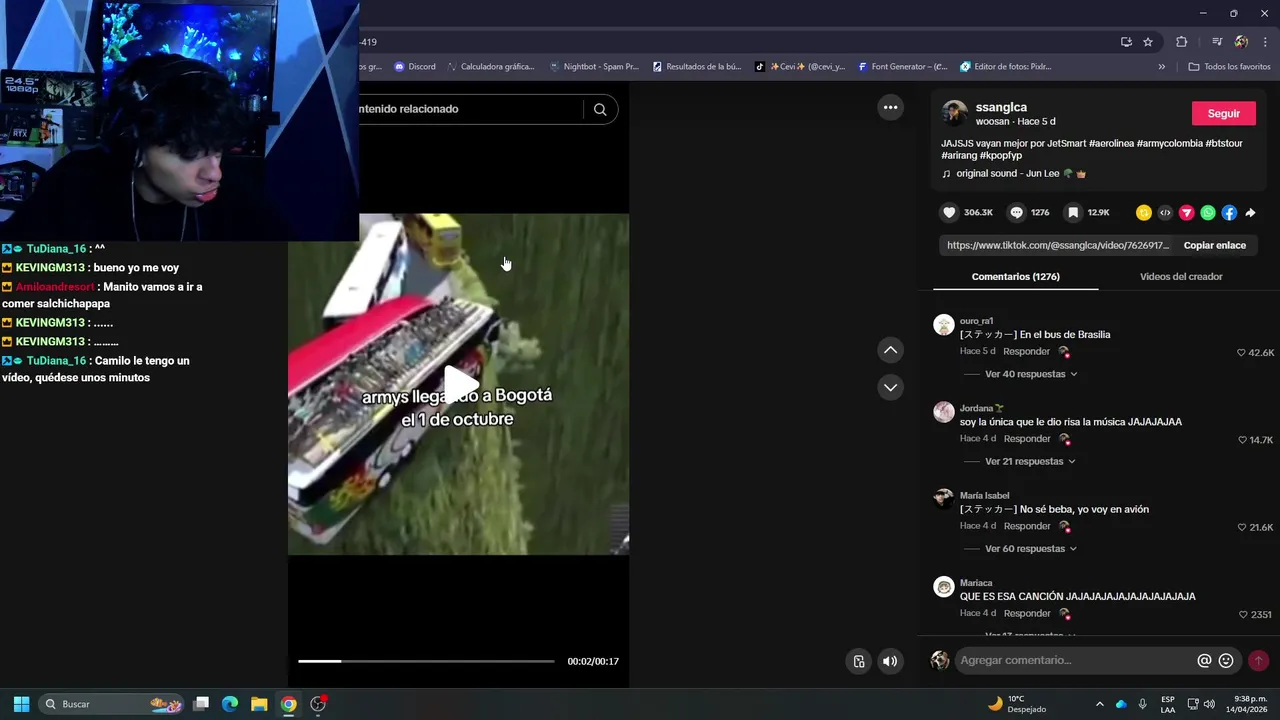1280x720 pixels.
Task: Like Mariaca's comment heart
Action: click(x=1243, y=615)
